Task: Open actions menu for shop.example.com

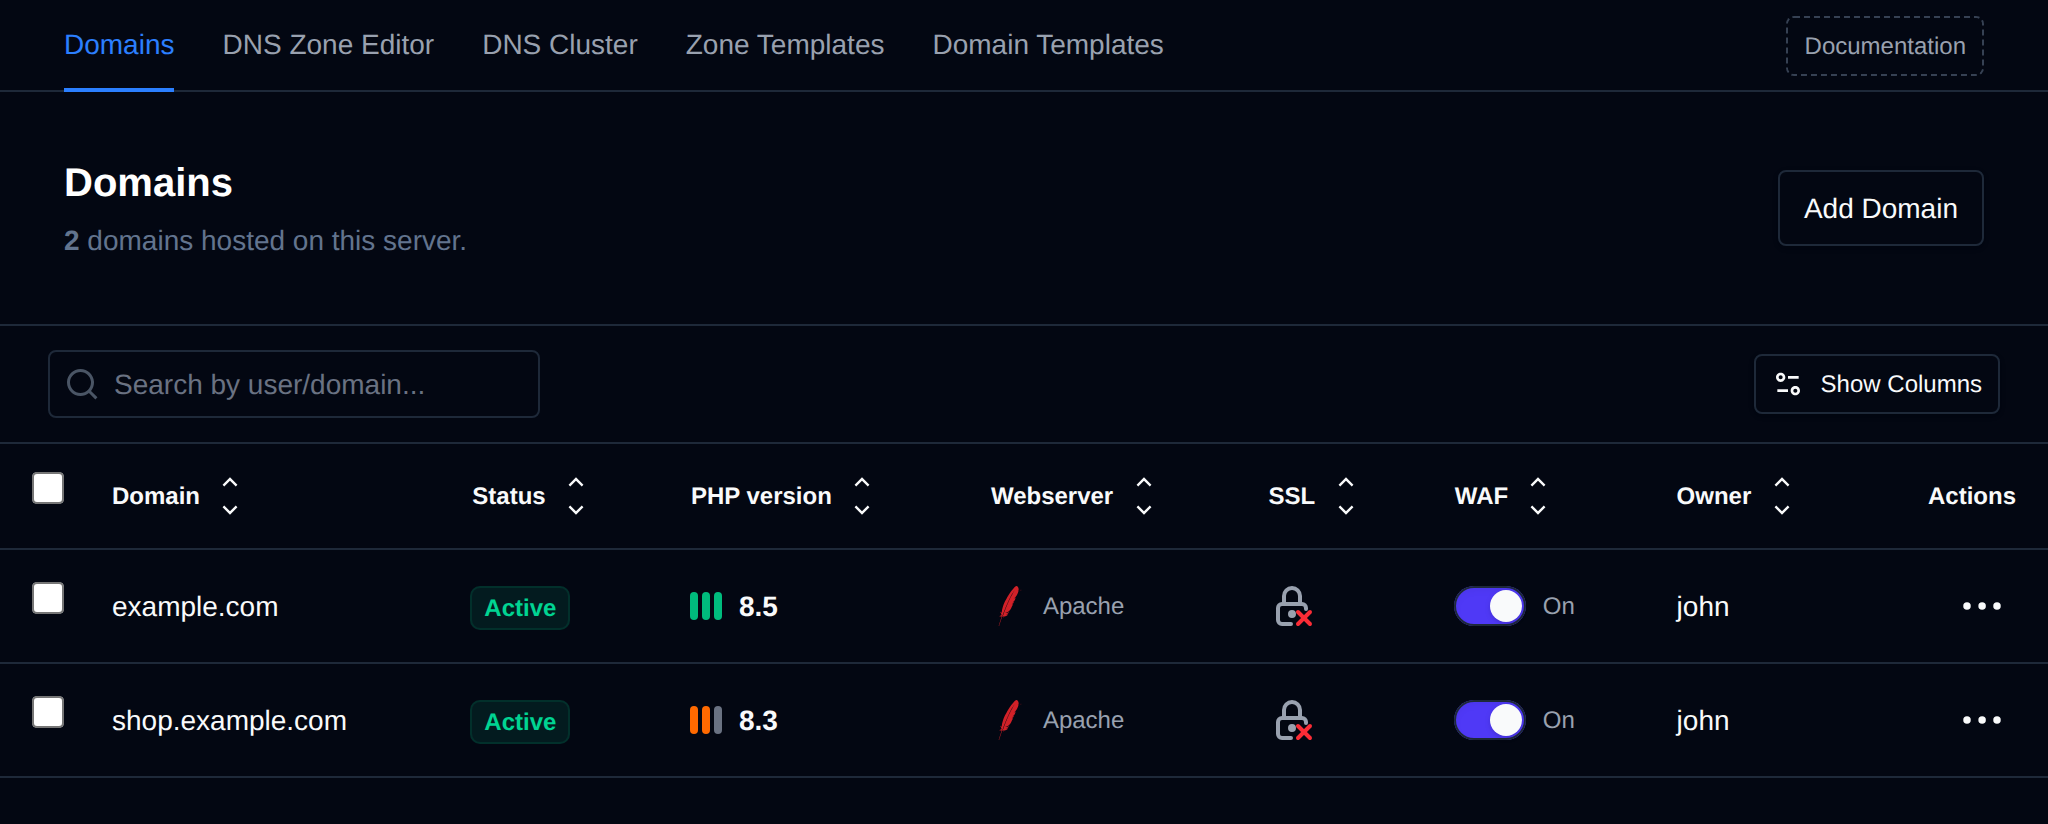Action: coord(1982,720)
